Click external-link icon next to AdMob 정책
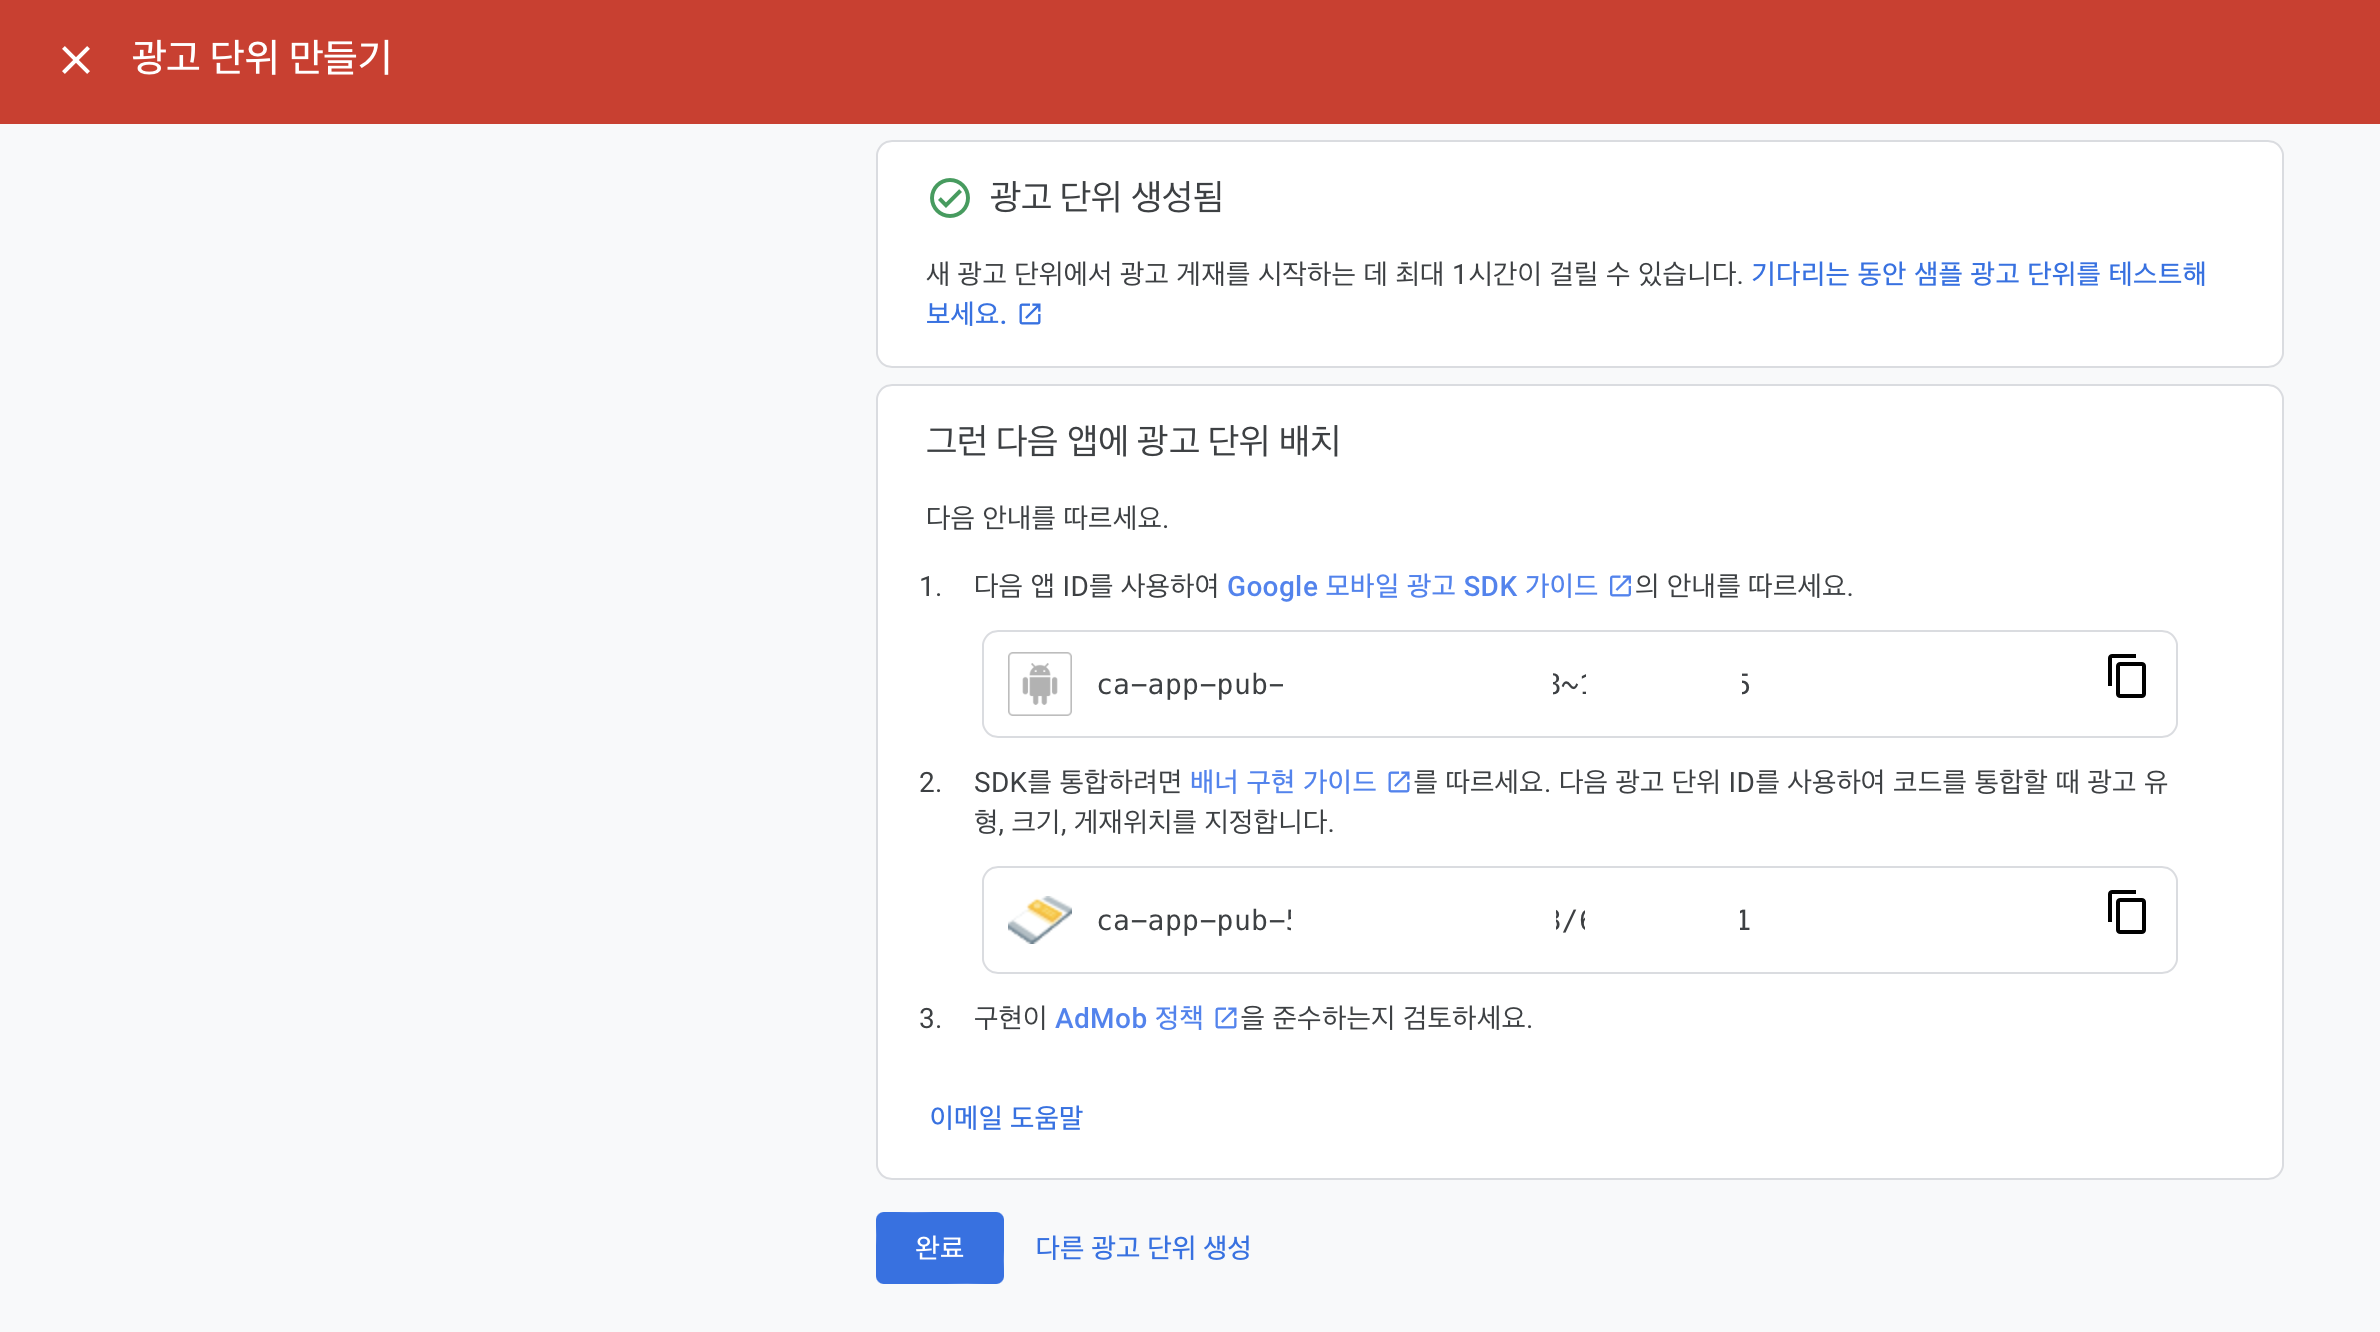2380x1332 pixels. [x=1225, y=1018]
